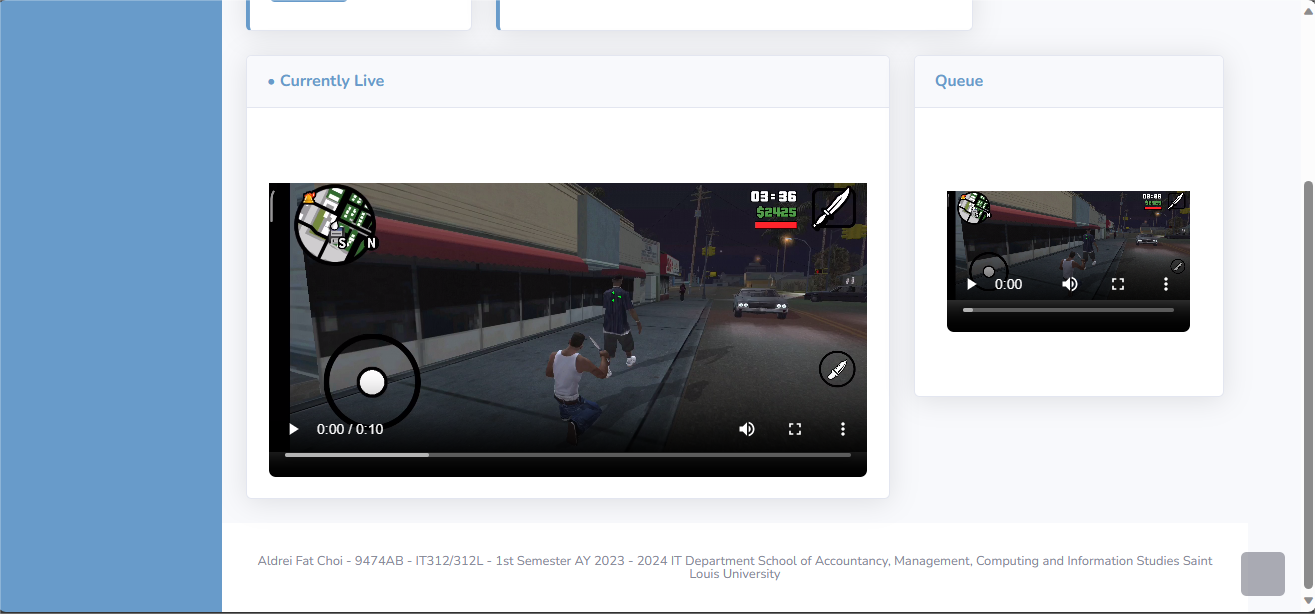Enter fullscreen on the Queue video
Viewport: 1315px width, 614px height.
coord(1118,284)
